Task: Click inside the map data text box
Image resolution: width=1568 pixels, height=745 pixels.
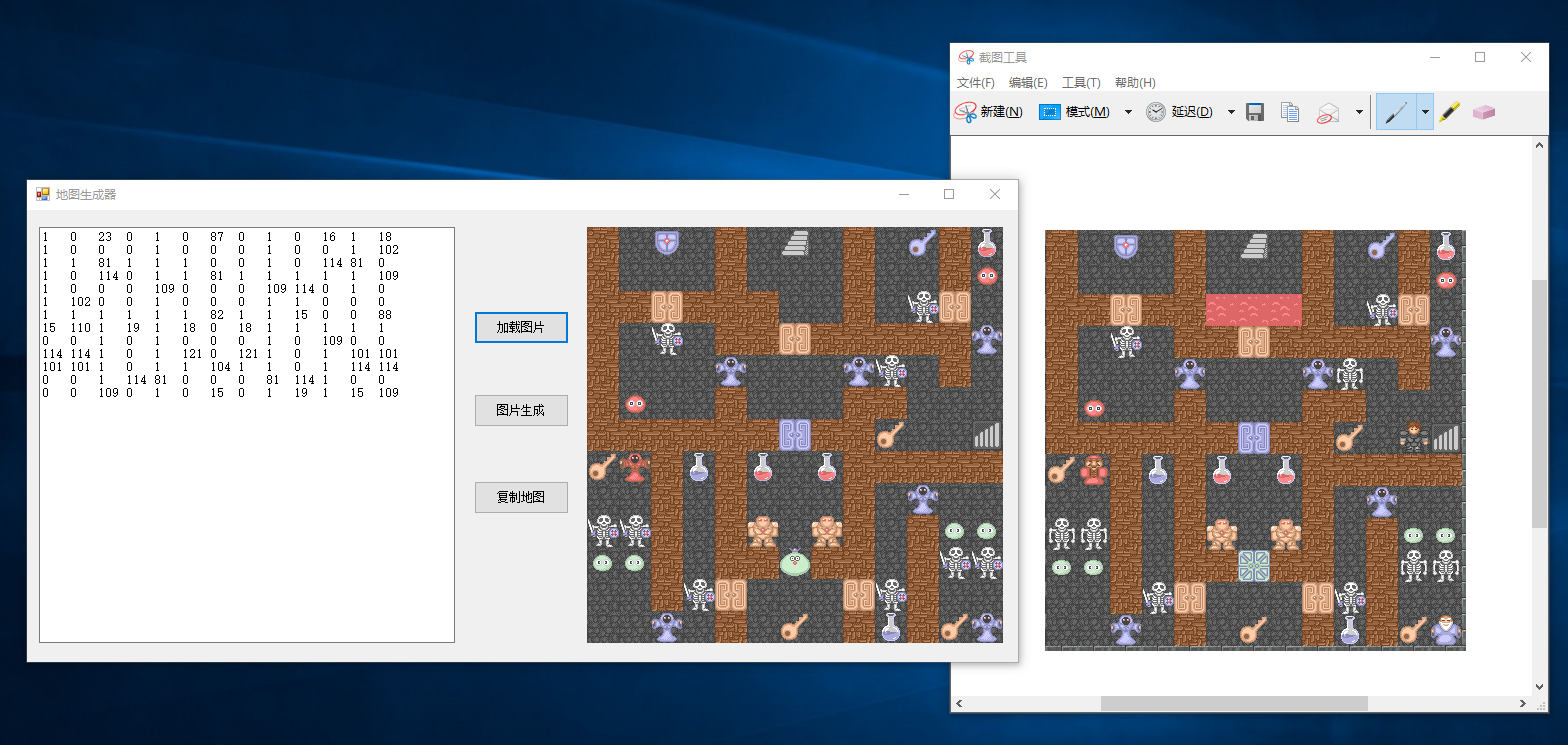Action: 247,435
